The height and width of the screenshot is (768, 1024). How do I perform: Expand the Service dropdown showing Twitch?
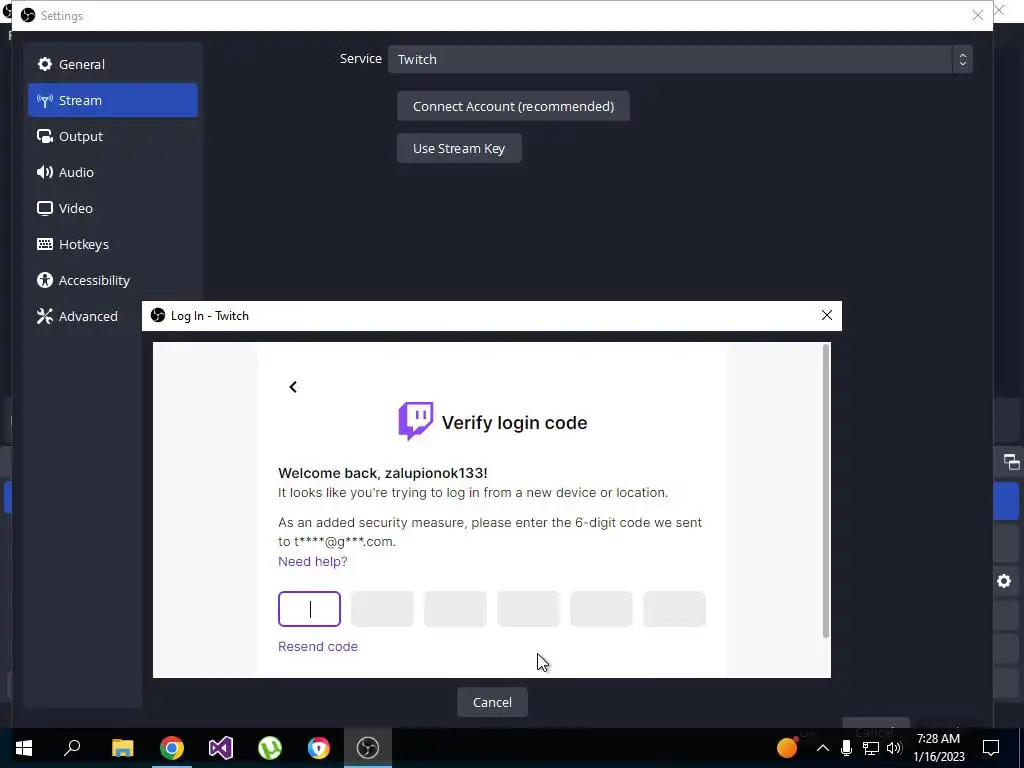pos(680,59)
